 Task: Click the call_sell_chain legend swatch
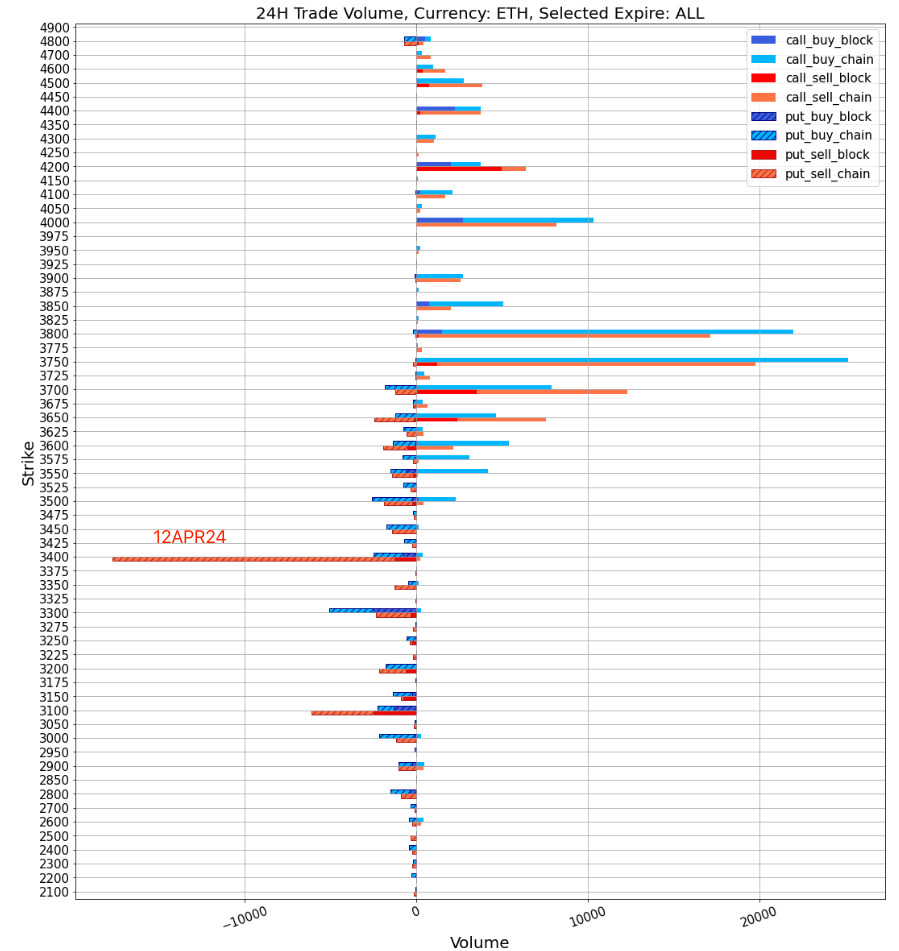(x=765, y=98)
